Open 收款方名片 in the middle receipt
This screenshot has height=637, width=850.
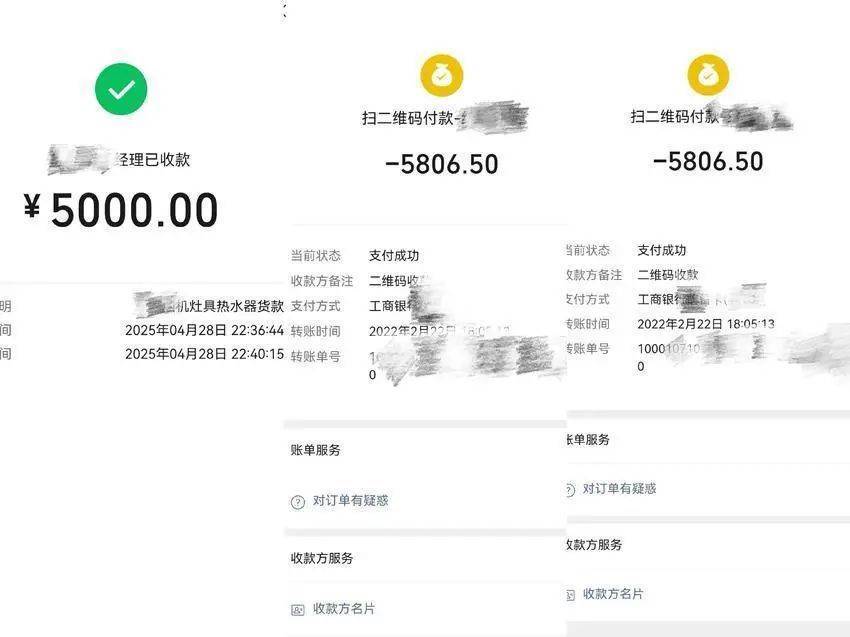click(344, 608)
